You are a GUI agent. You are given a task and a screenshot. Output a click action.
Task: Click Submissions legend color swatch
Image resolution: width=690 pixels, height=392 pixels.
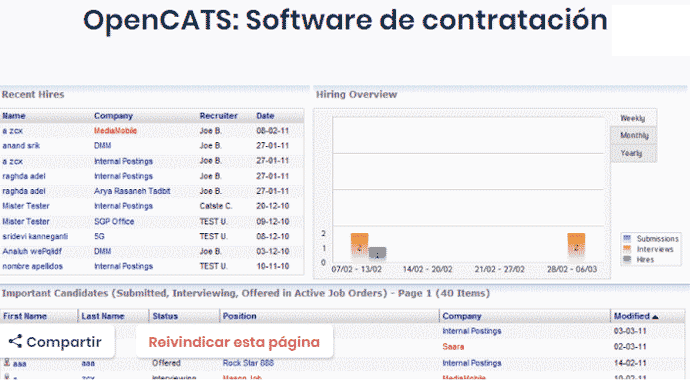coord(627,239)
